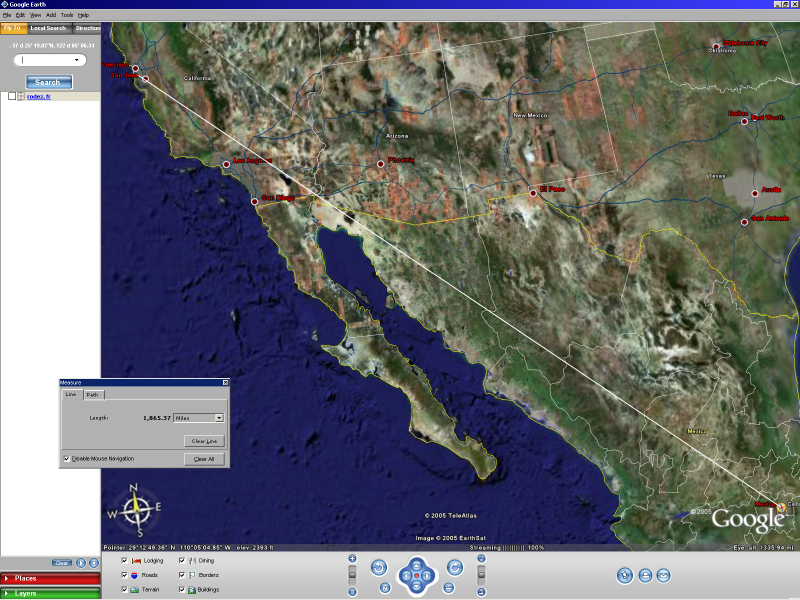
Task: Open the Miles units dropdown in the Measure dialog
Action: [x=219, y=418]
